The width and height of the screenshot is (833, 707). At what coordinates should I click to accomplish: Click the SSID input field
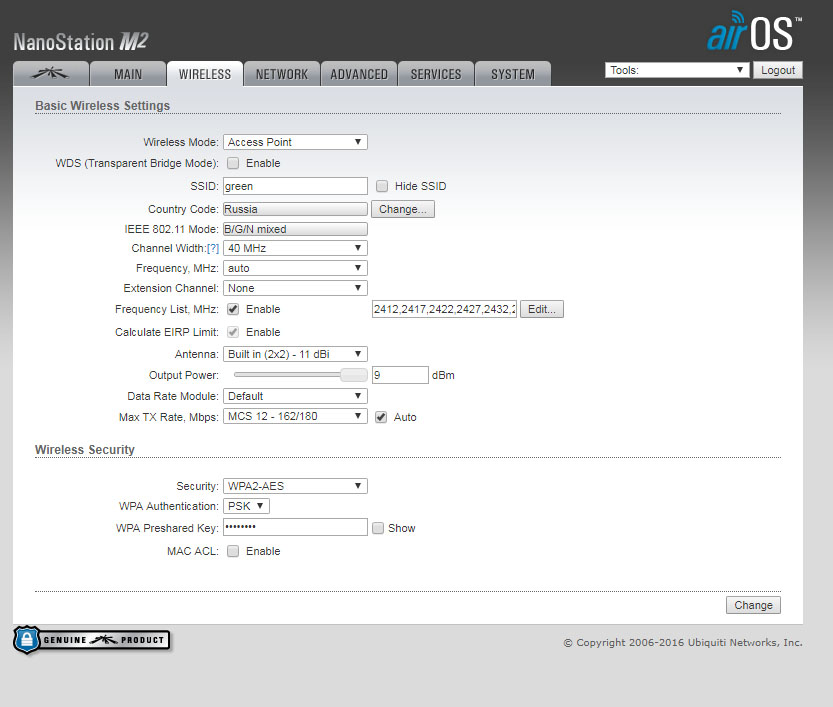(x=295, y=186)
